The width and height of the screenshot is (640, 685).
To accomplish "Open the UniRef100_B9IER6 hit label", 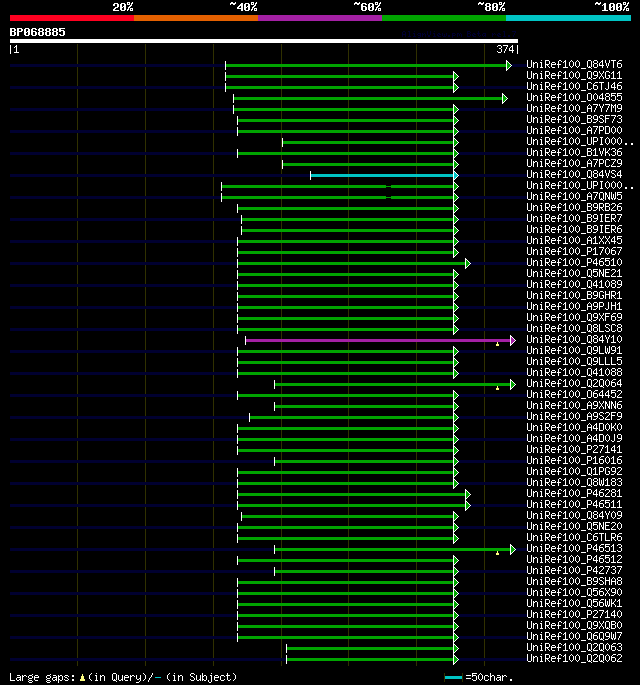I will [x=574, y=229].
